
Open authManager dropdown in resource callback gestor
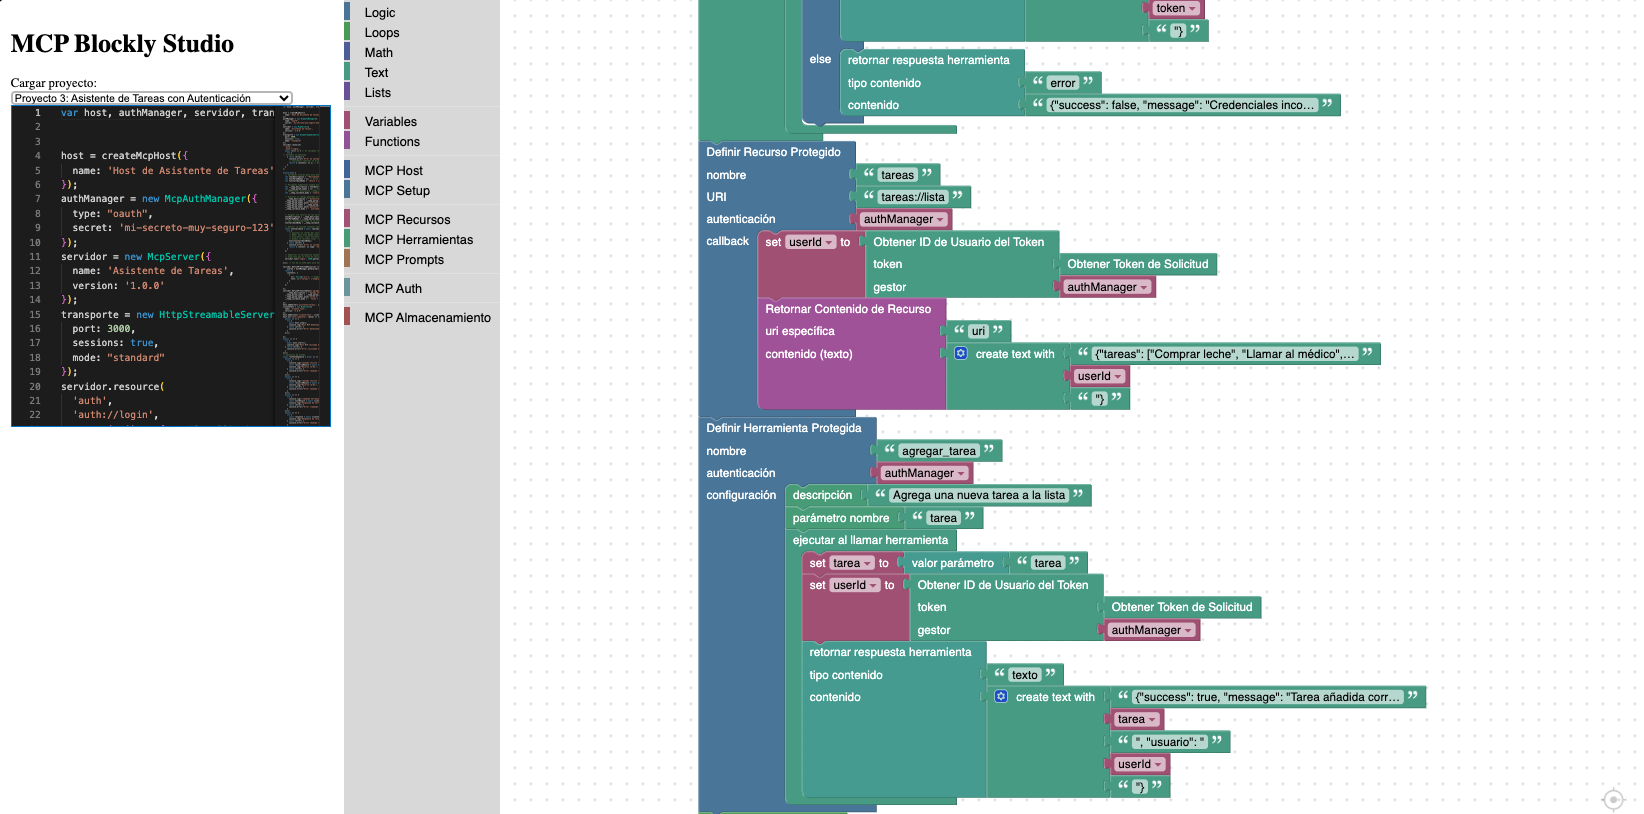[x=1107, y=287]
